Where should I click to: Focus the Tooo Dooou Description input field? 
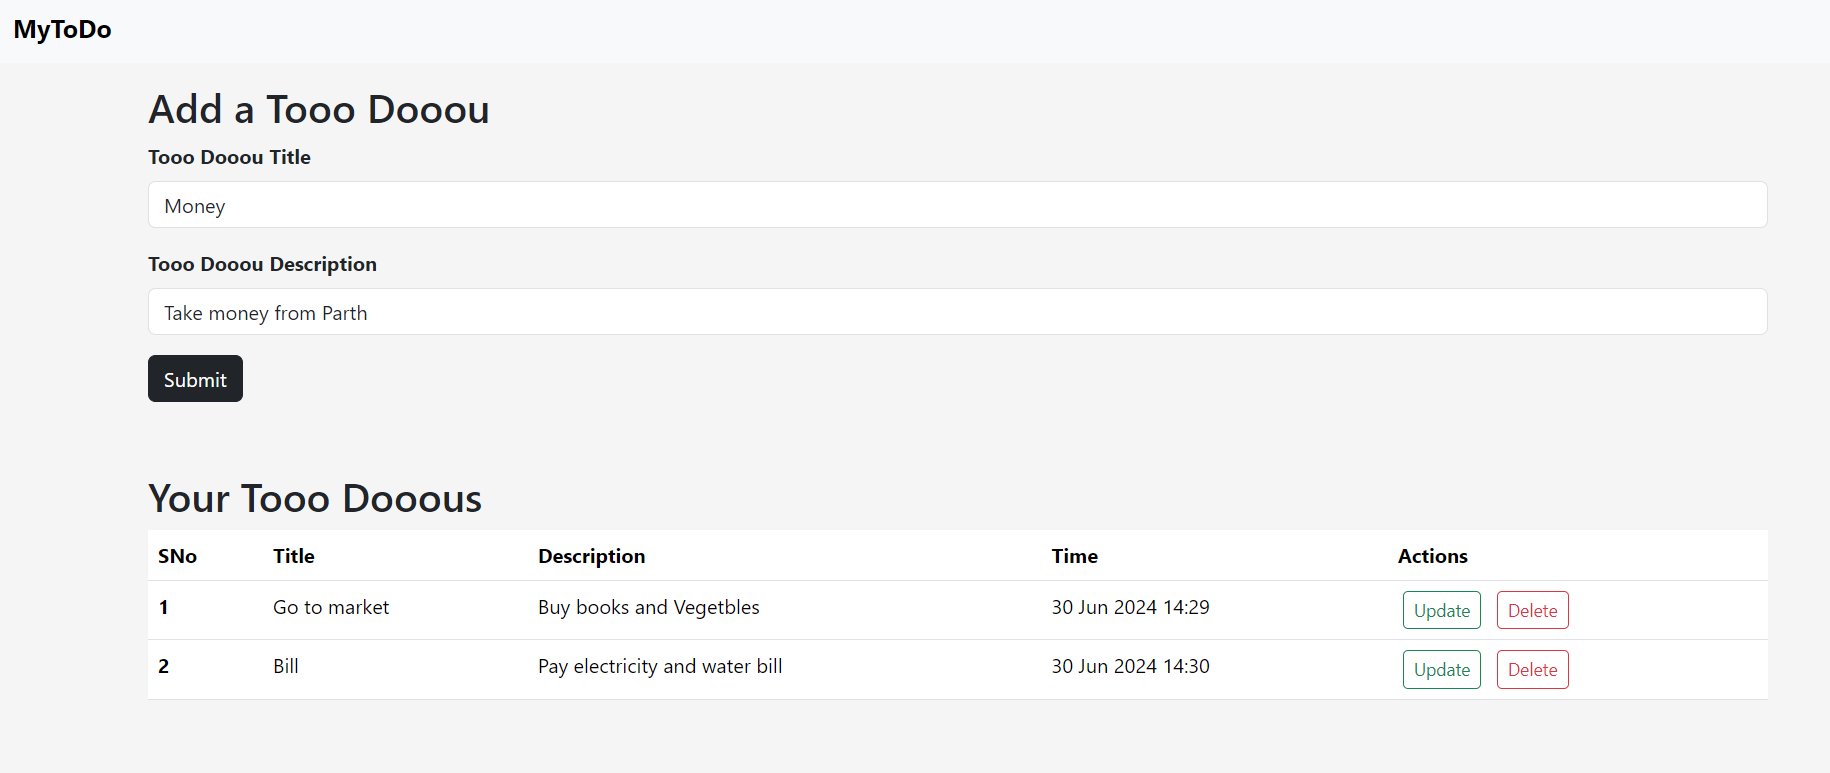pyautogui.click(x=957, y=312)
